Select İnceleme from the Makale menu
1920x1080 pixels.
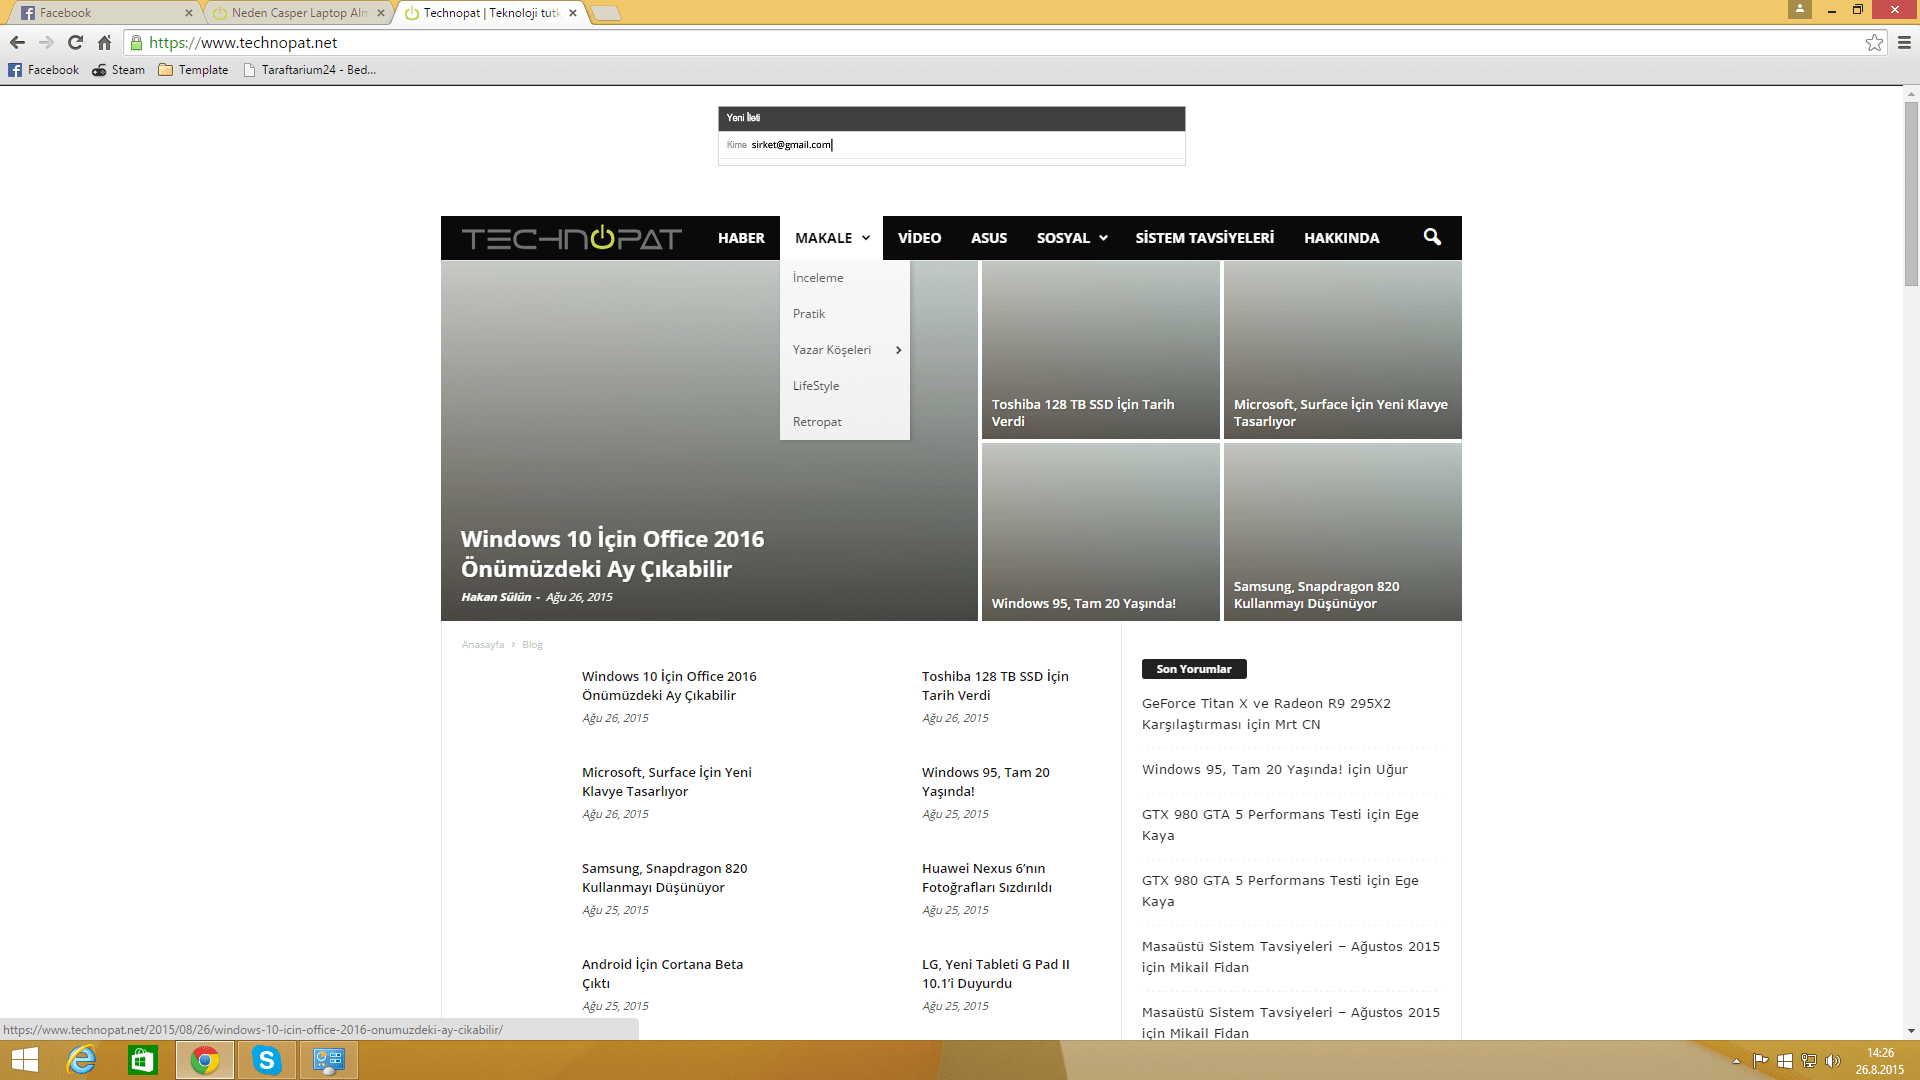click(x=818, y=278)
